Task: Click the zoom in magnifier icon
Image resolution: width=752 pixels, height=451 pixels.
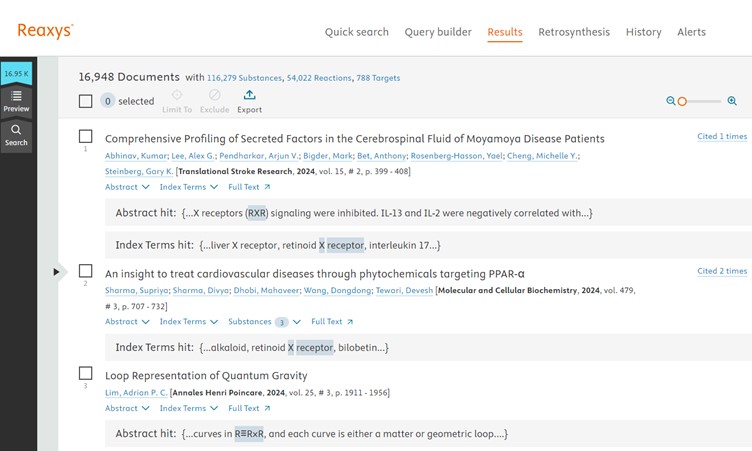Action: [732, 101]
